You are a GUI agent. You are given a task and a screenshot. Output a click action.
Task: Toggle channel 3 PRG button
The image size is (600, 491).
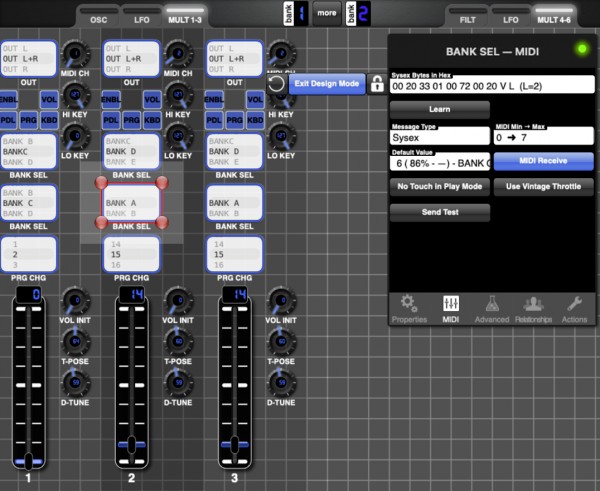coord(235,120)
